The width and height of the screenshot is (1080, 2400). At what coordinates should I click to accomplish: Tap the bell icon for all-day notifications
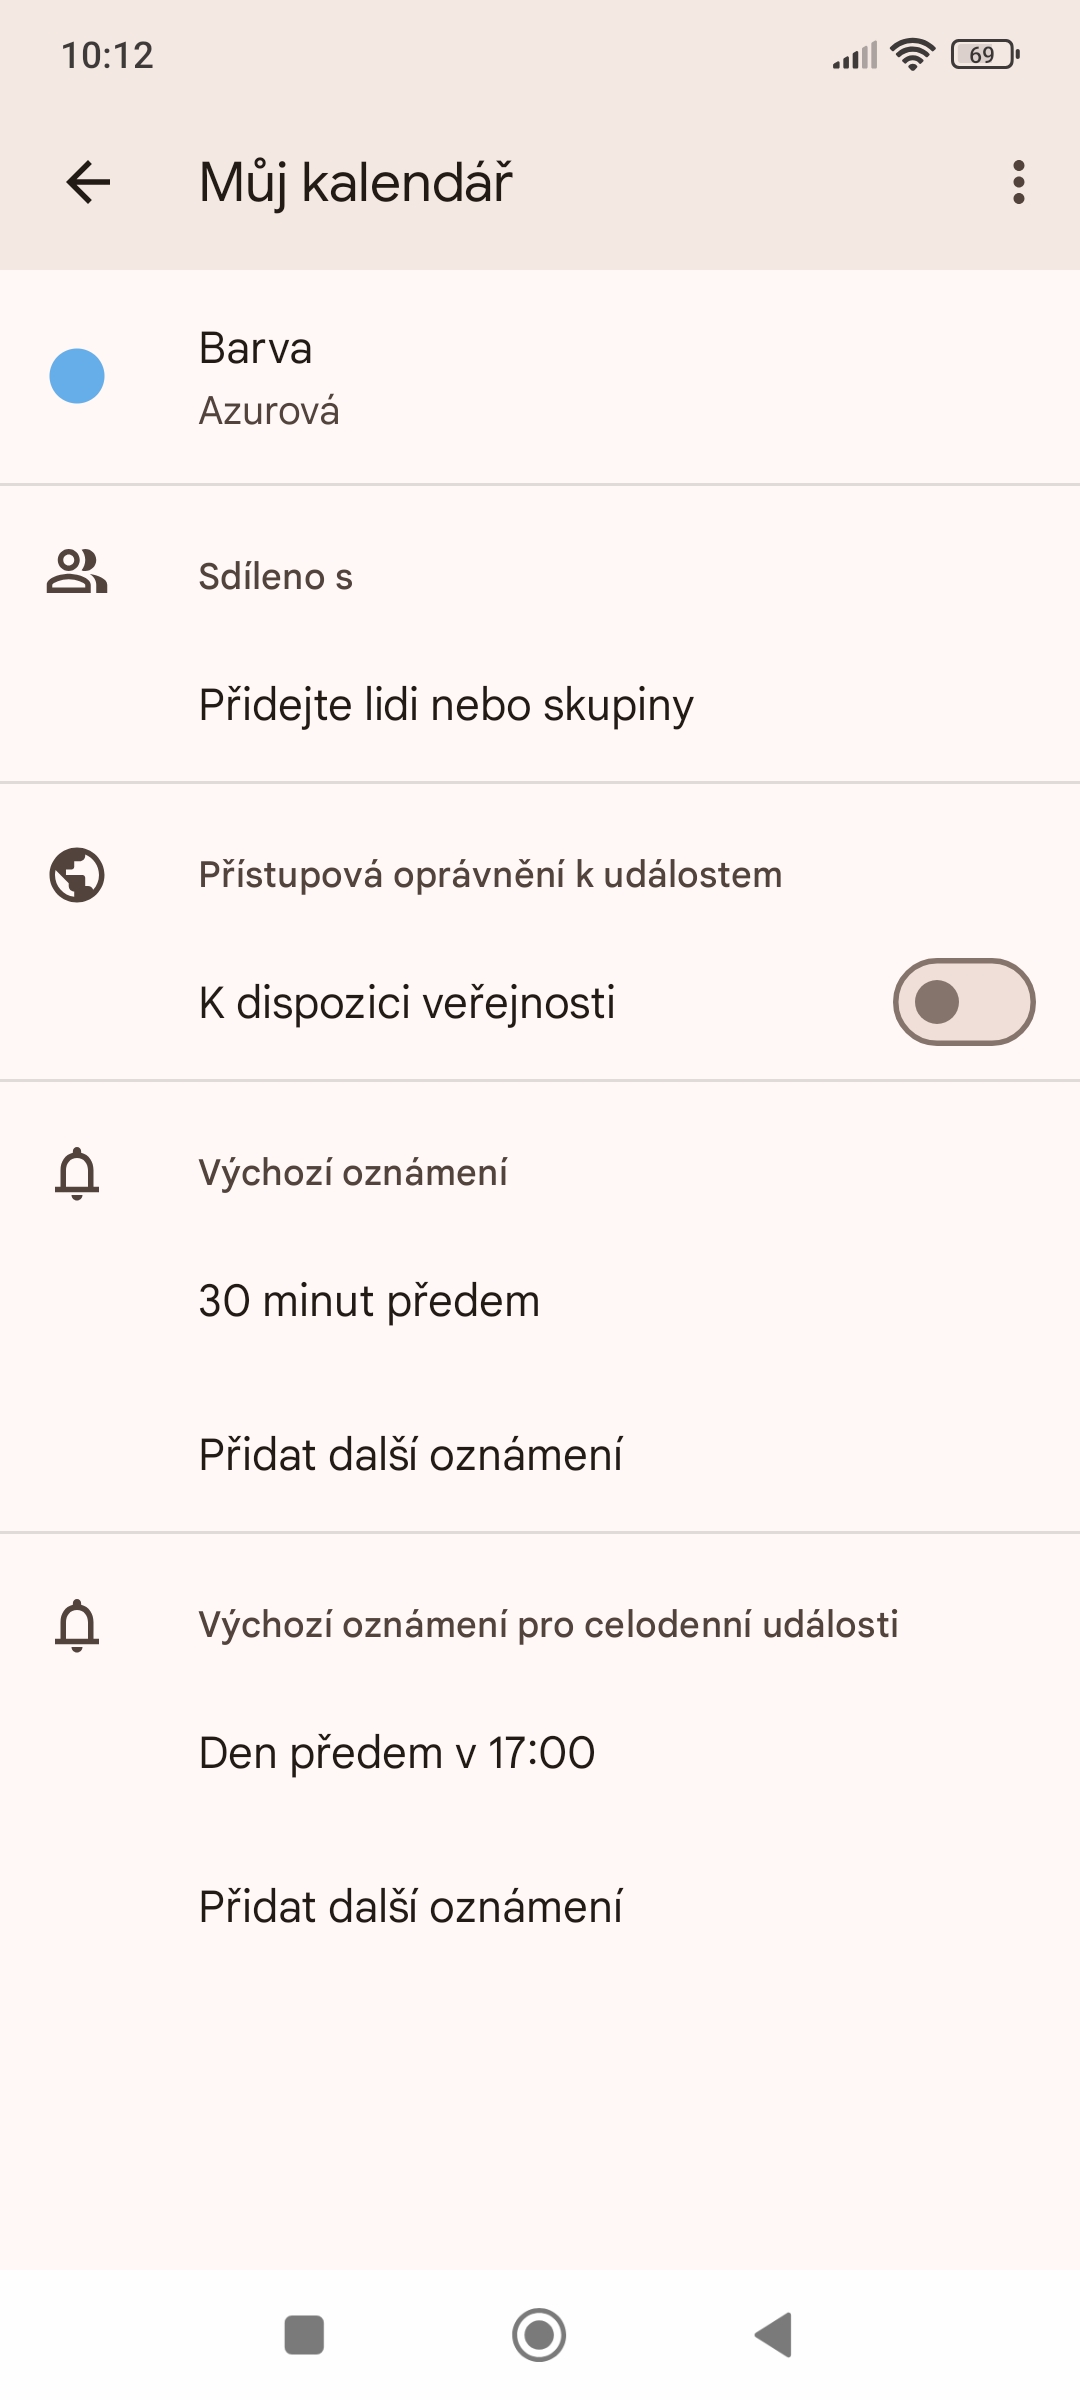77,1625
